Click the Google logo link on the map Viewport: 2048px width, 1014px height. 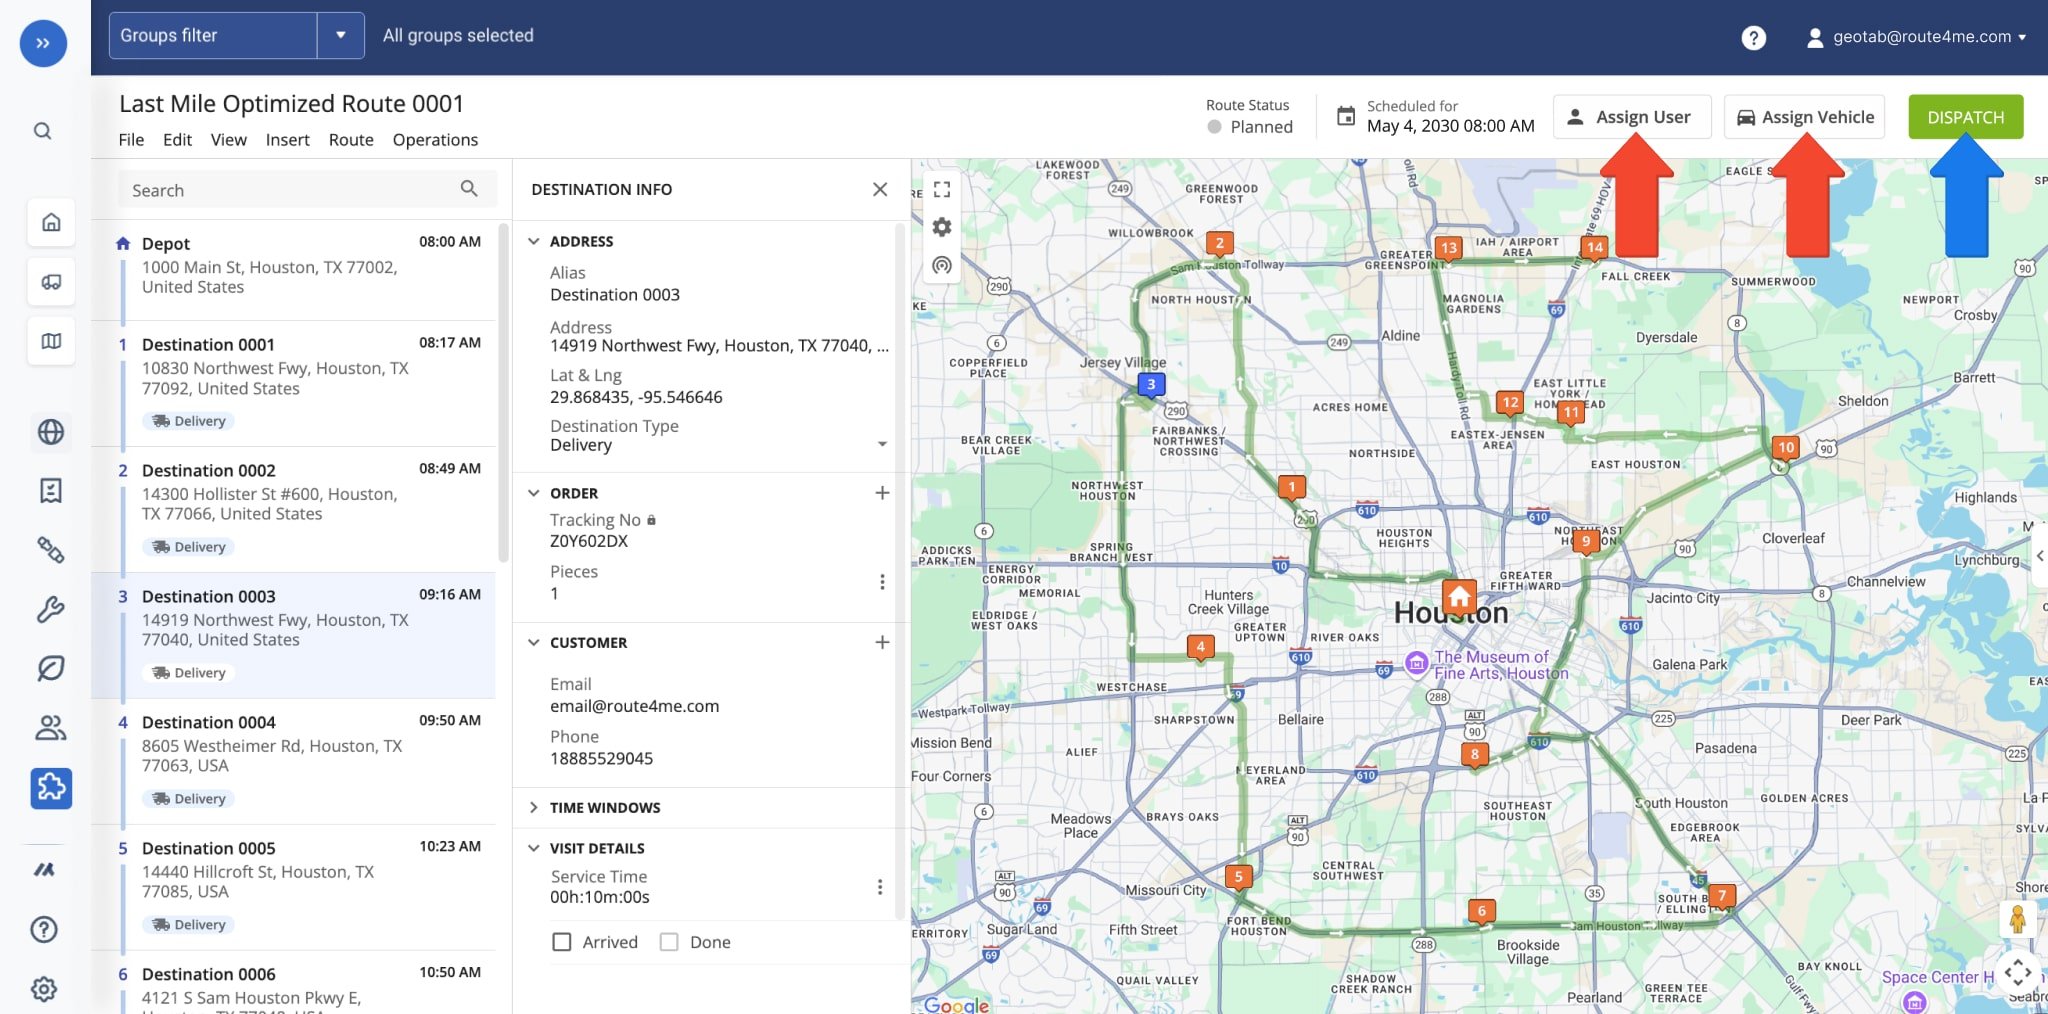[x=956, y=1004]
